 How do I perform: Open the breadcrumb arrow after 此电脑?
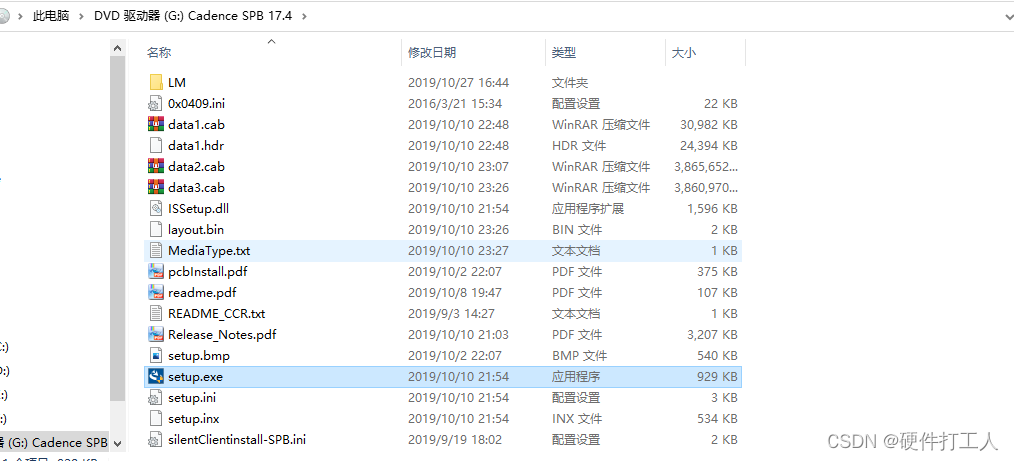(81, 16)
